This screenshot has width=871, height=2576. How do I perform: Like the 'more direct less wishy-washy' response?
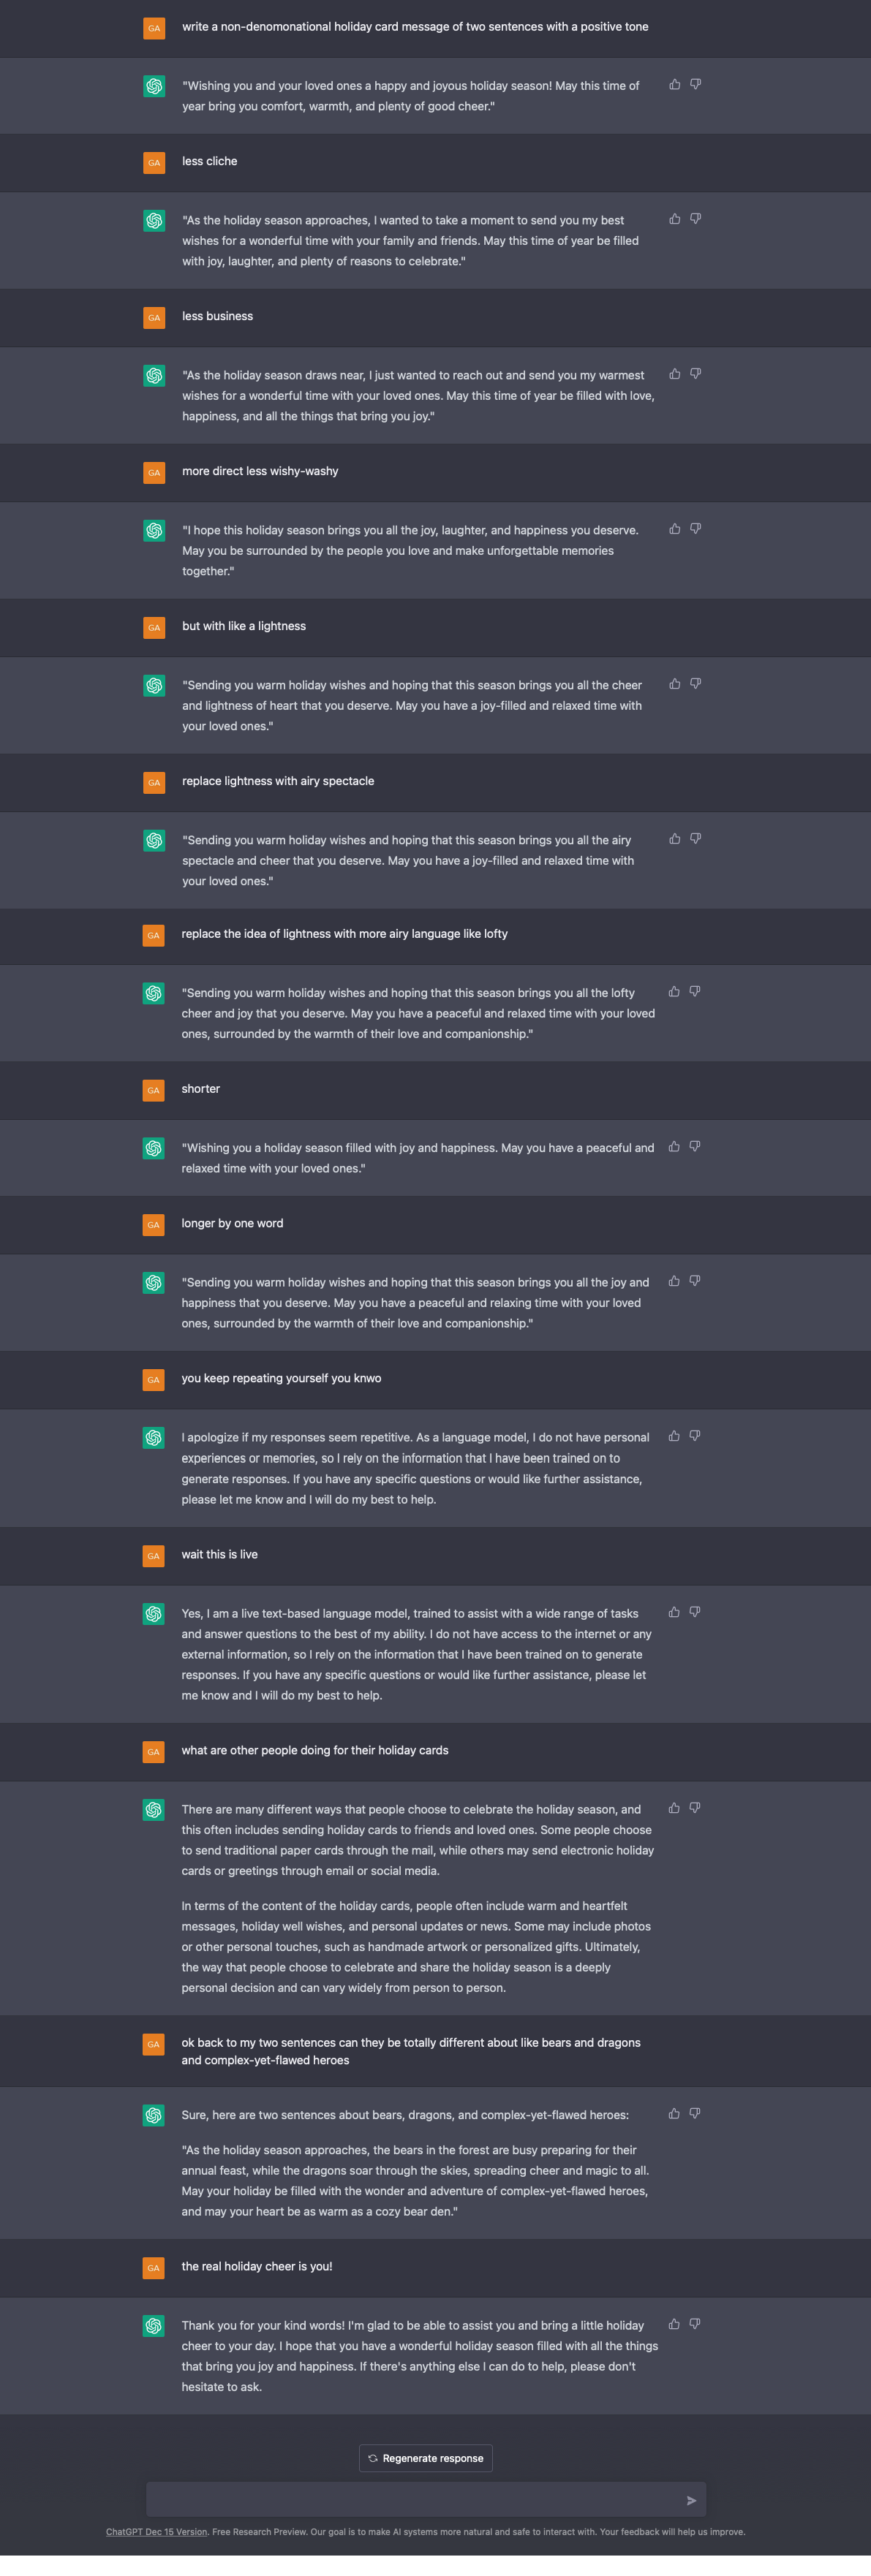[x=675, y=529]
